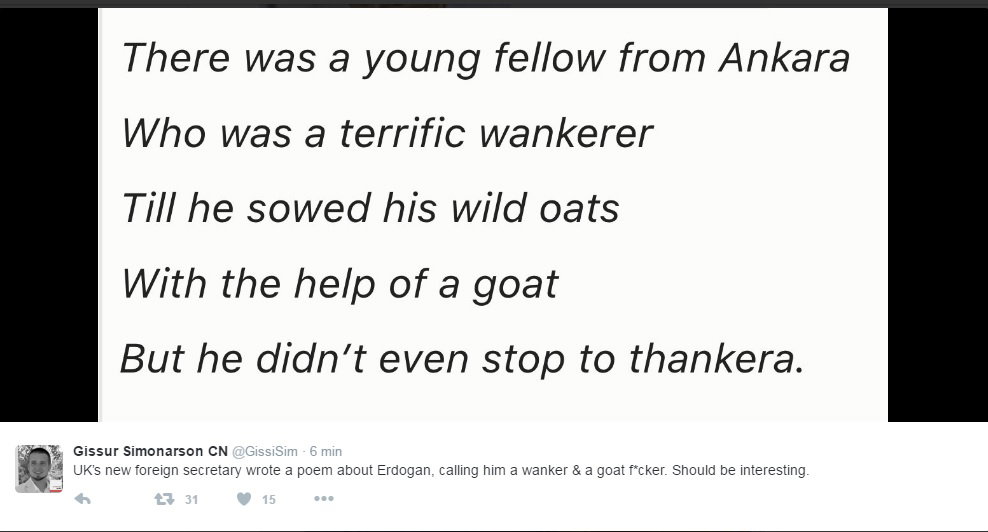Retweet the post via the retweet icon
988x532 pixels.
(164, 499)
